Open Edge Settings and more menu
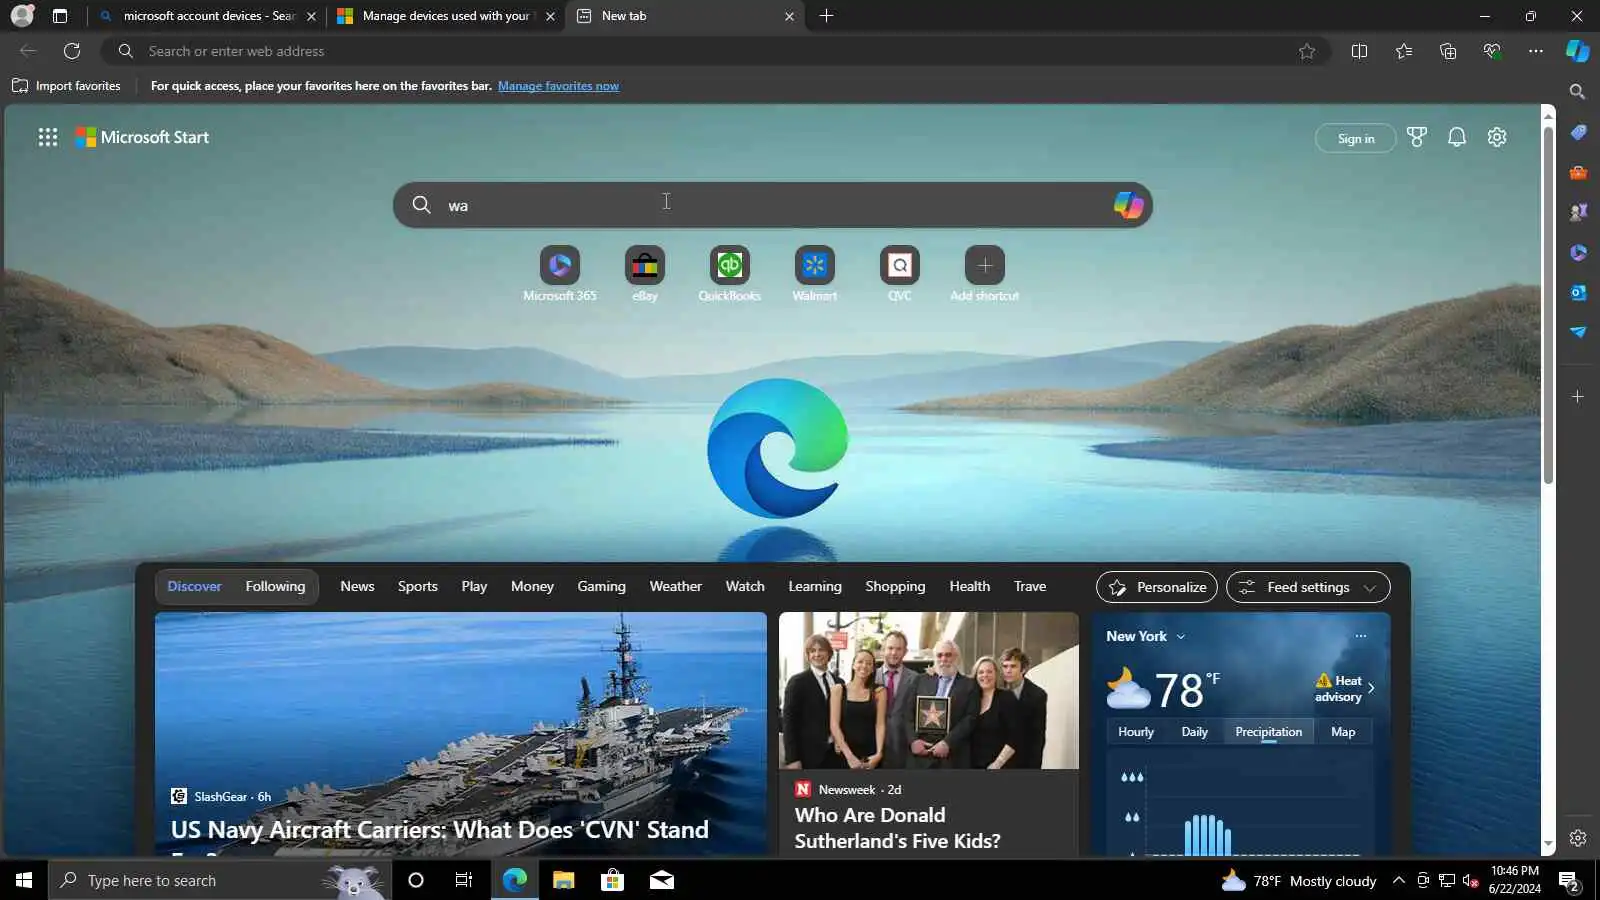The height and width of the screenshot is (900, 1600). coord(1536,51)
